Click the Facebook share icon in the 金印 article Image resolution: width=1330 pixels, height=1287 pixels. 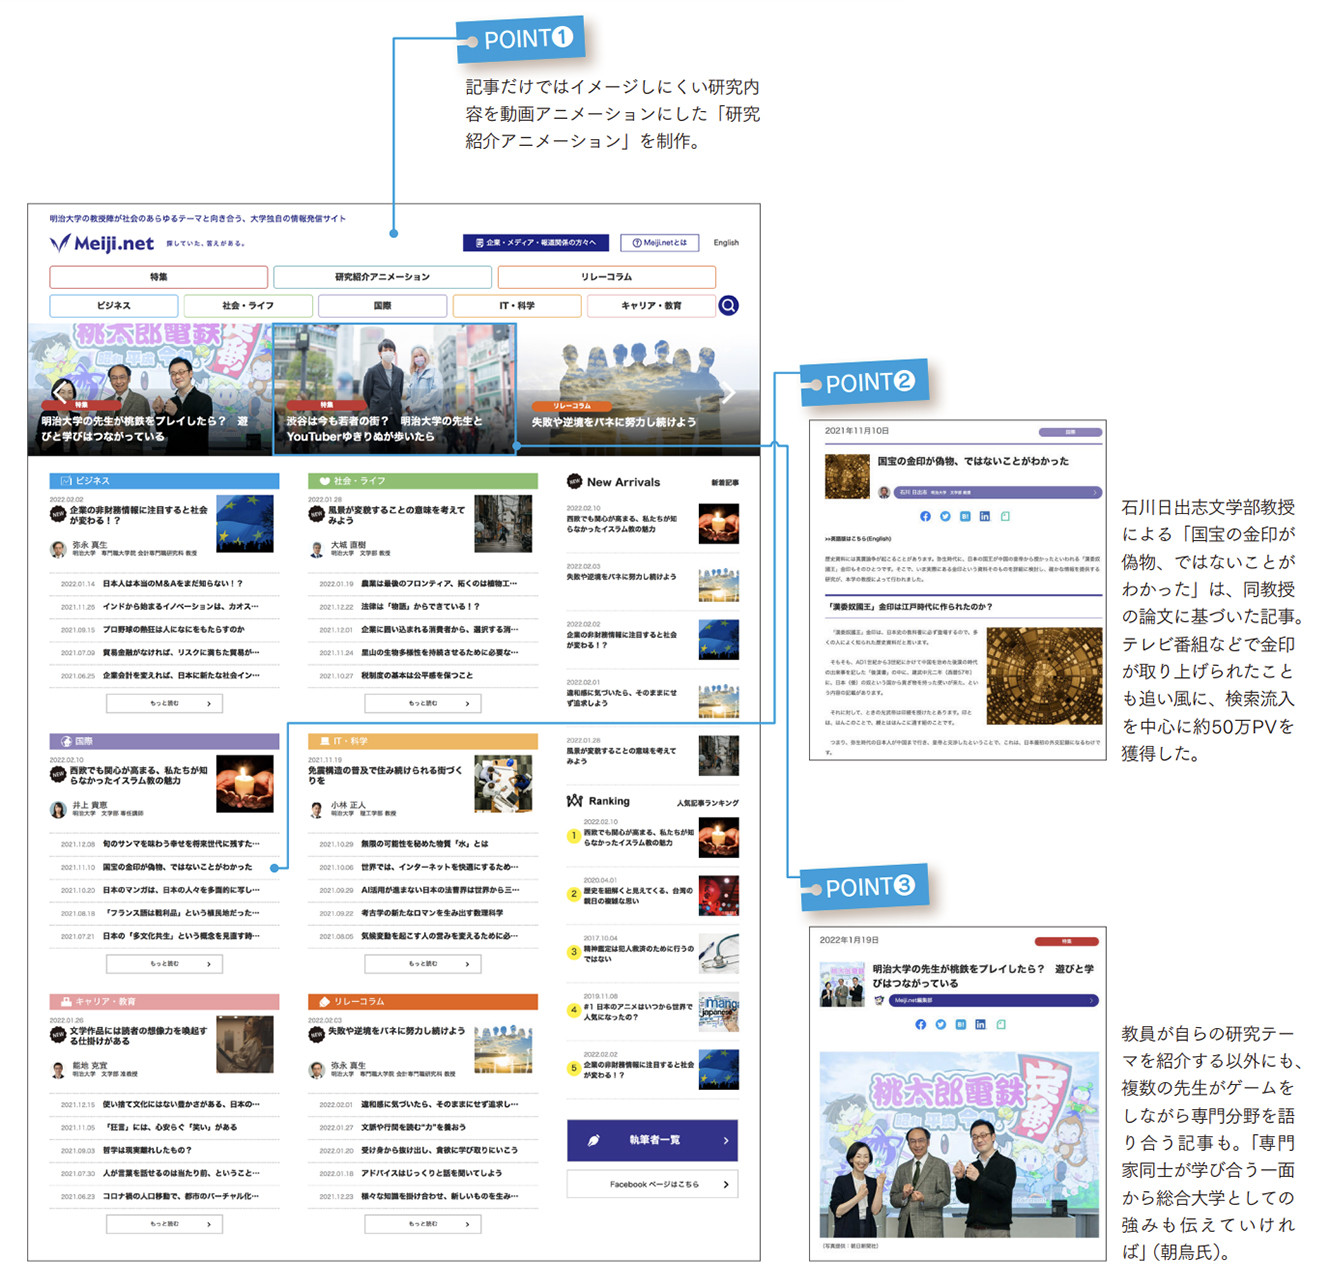[925, 517]
